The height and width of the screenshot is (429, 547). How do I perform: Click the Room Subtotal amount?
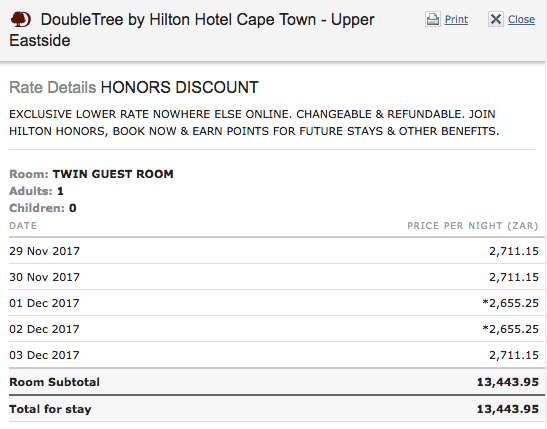point(508,382)
